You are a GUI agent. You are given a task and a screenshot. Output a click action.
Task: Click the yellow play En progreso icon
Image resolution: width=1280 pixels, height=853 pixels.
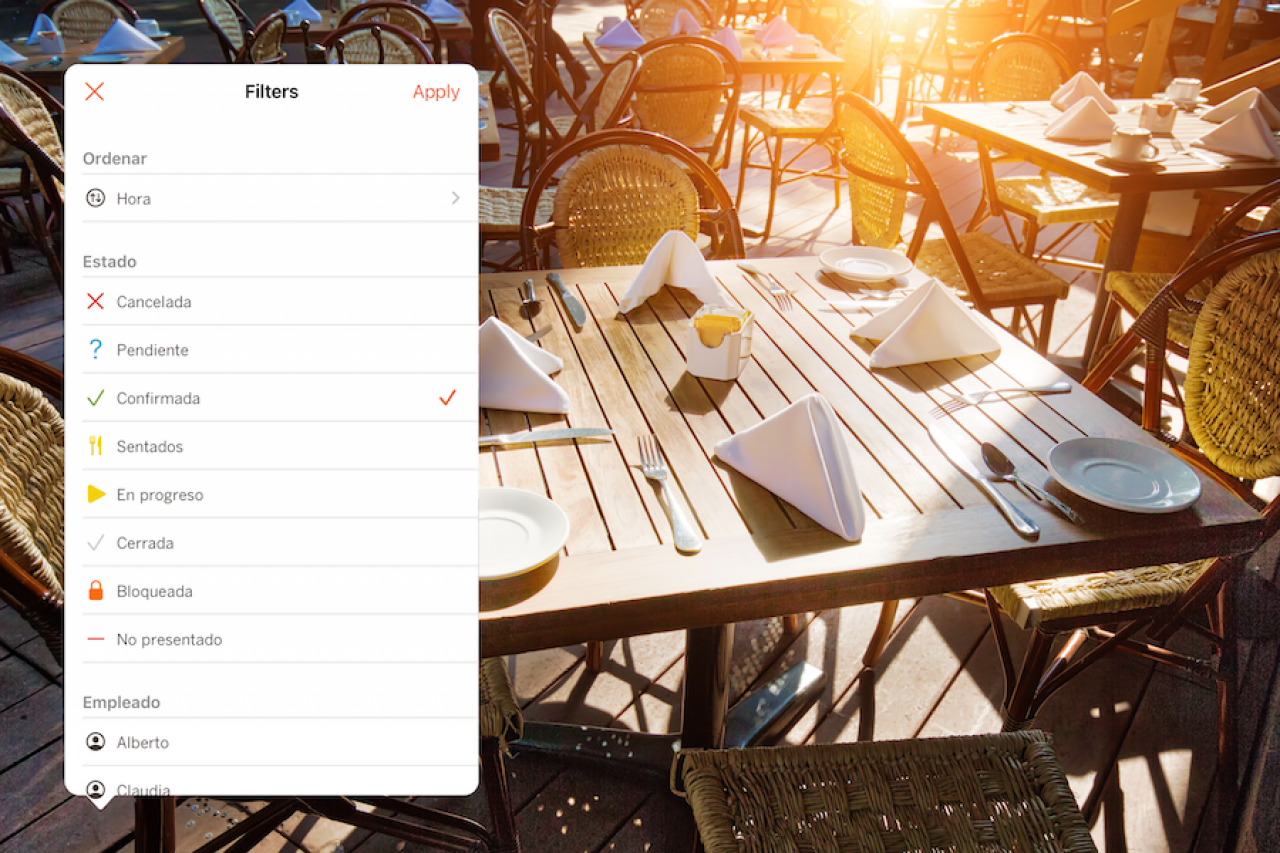coord(96,494)
